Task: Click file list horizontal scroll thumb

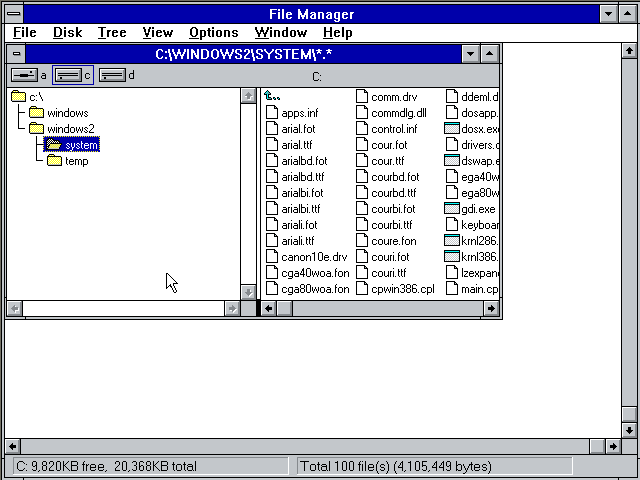Action: click(x=284, y=308)
